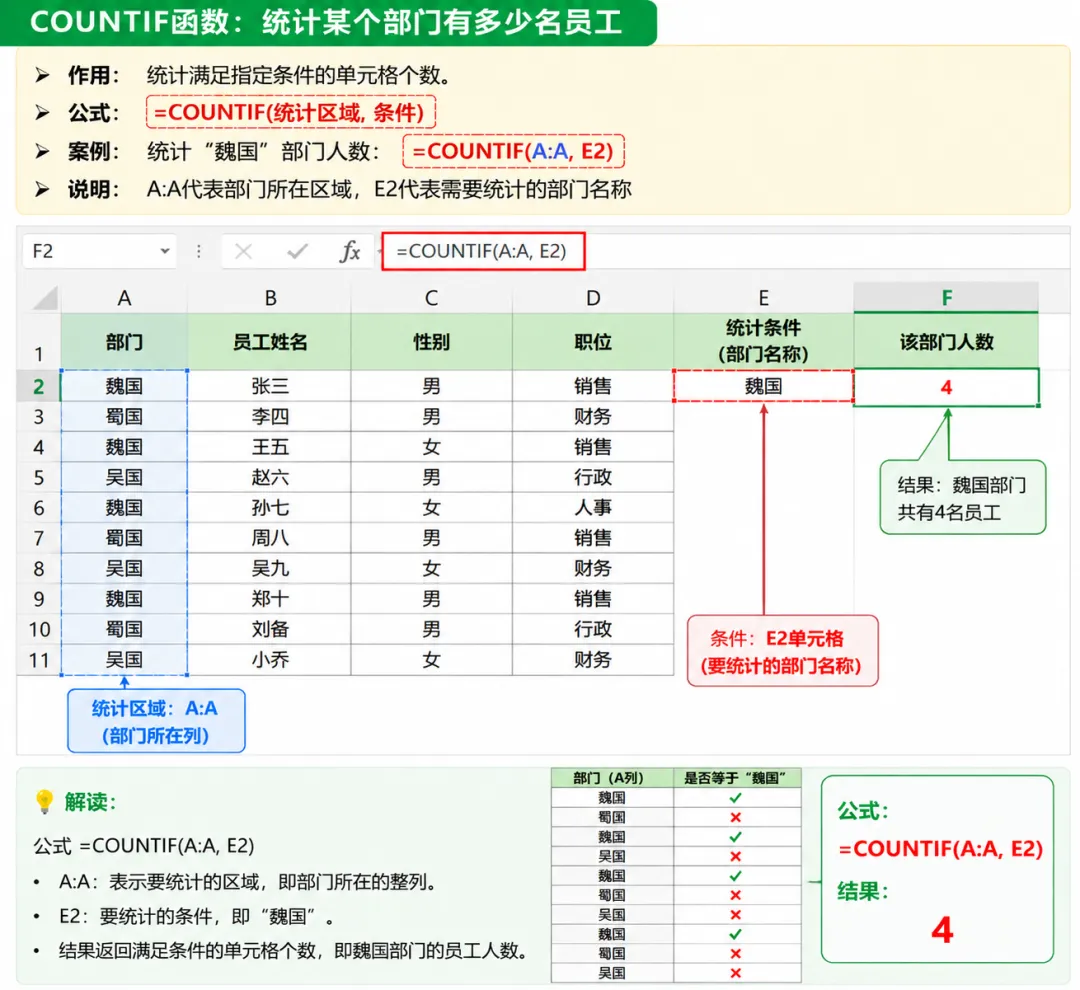Viewport: 1080px width, 990px height.
Task: Click 财务 in 李四's row
Action: [x=593, y=417]
